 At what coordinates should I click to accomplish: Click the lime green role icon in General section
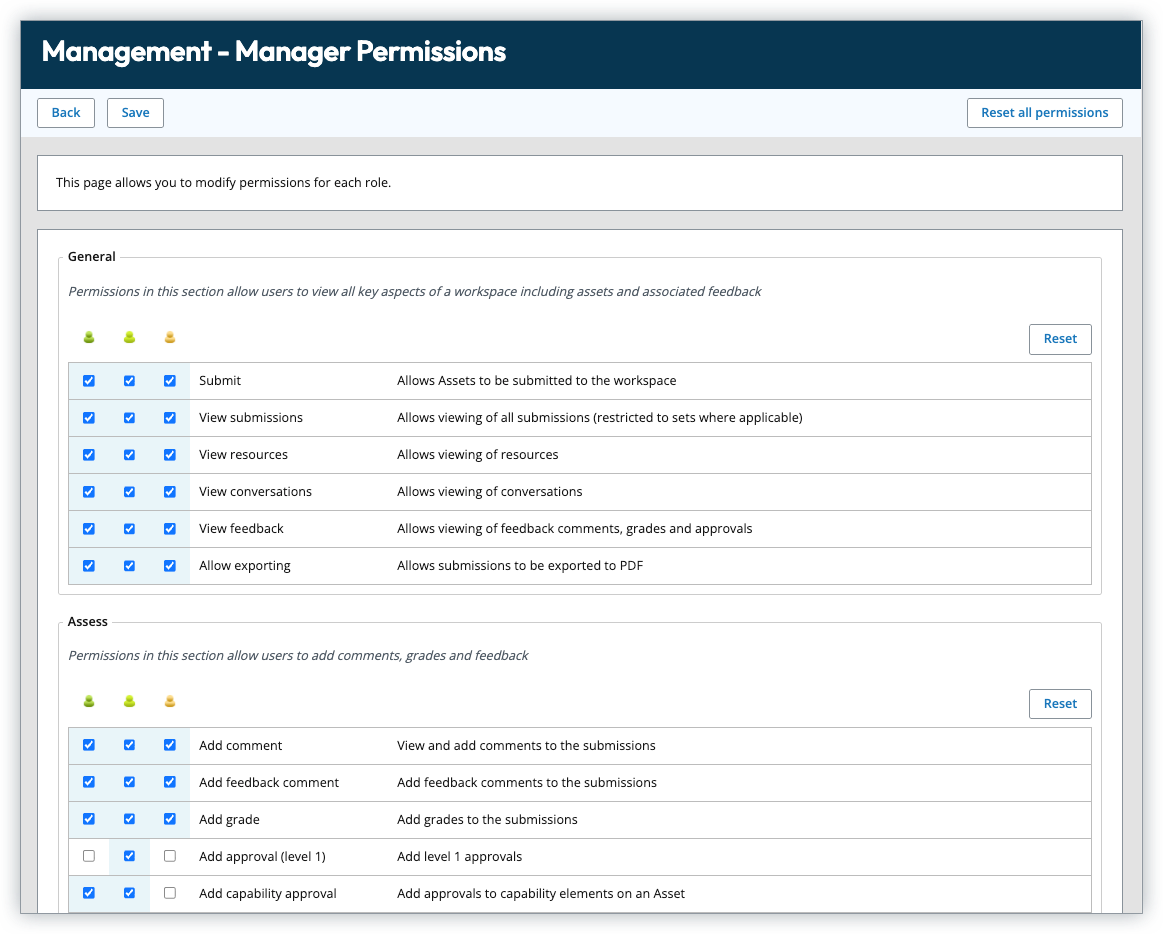(x=129, y=338)
